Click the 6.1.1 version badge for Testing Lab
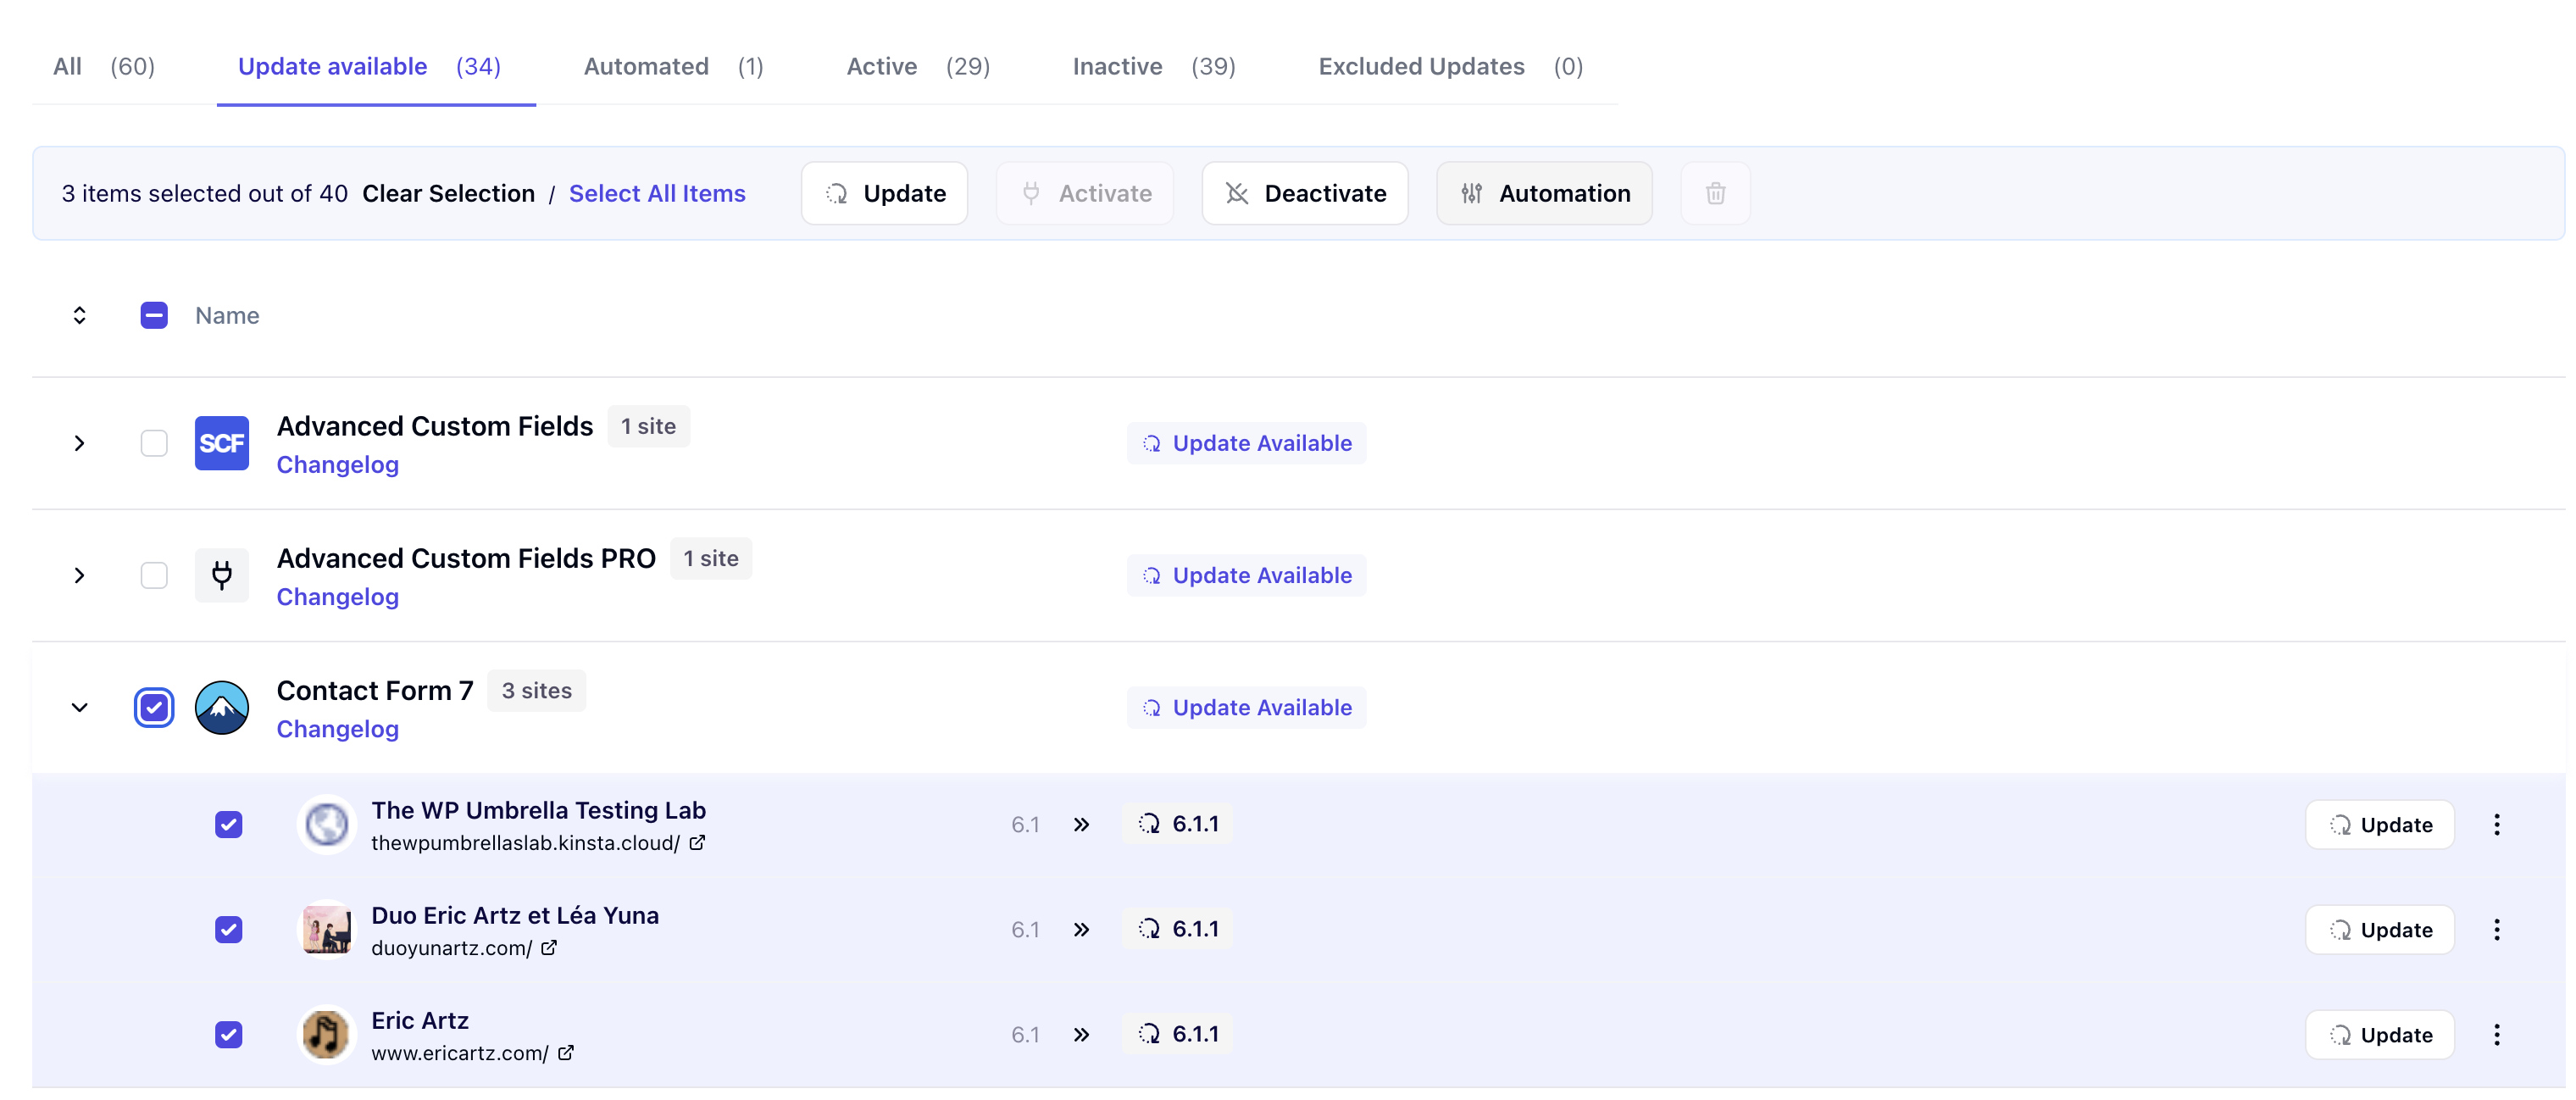 pos(1178,824)
